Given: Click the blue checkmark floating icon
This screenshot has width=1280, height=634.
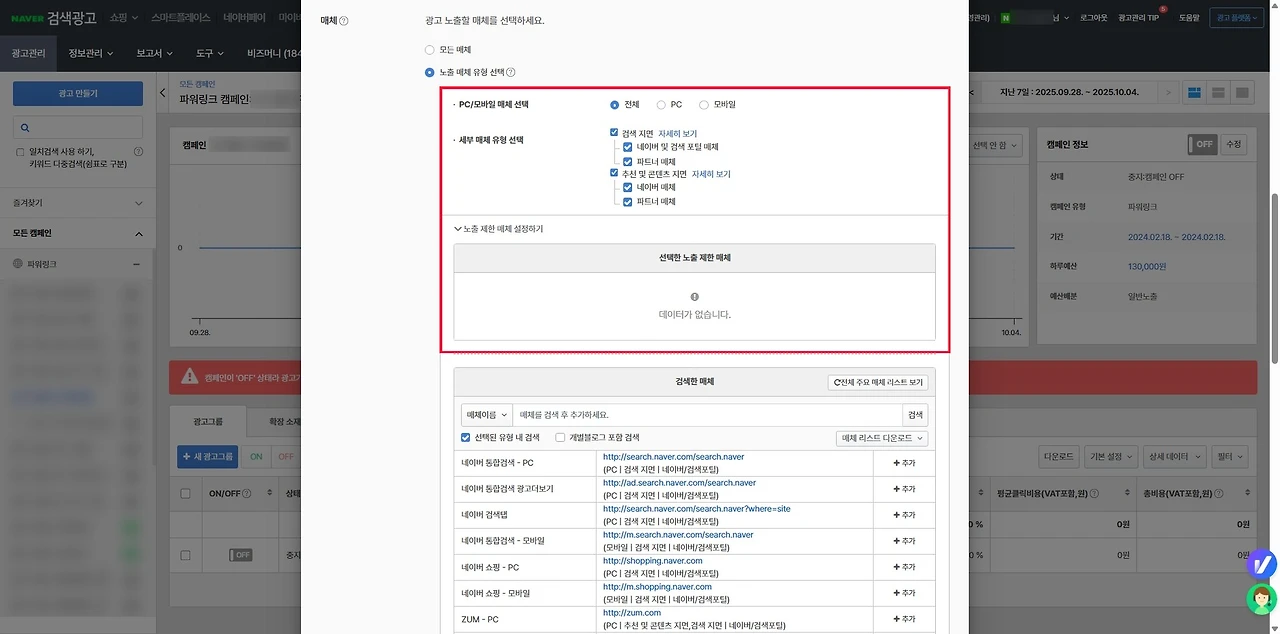Looking at the screenshot, I should 1262,564.
